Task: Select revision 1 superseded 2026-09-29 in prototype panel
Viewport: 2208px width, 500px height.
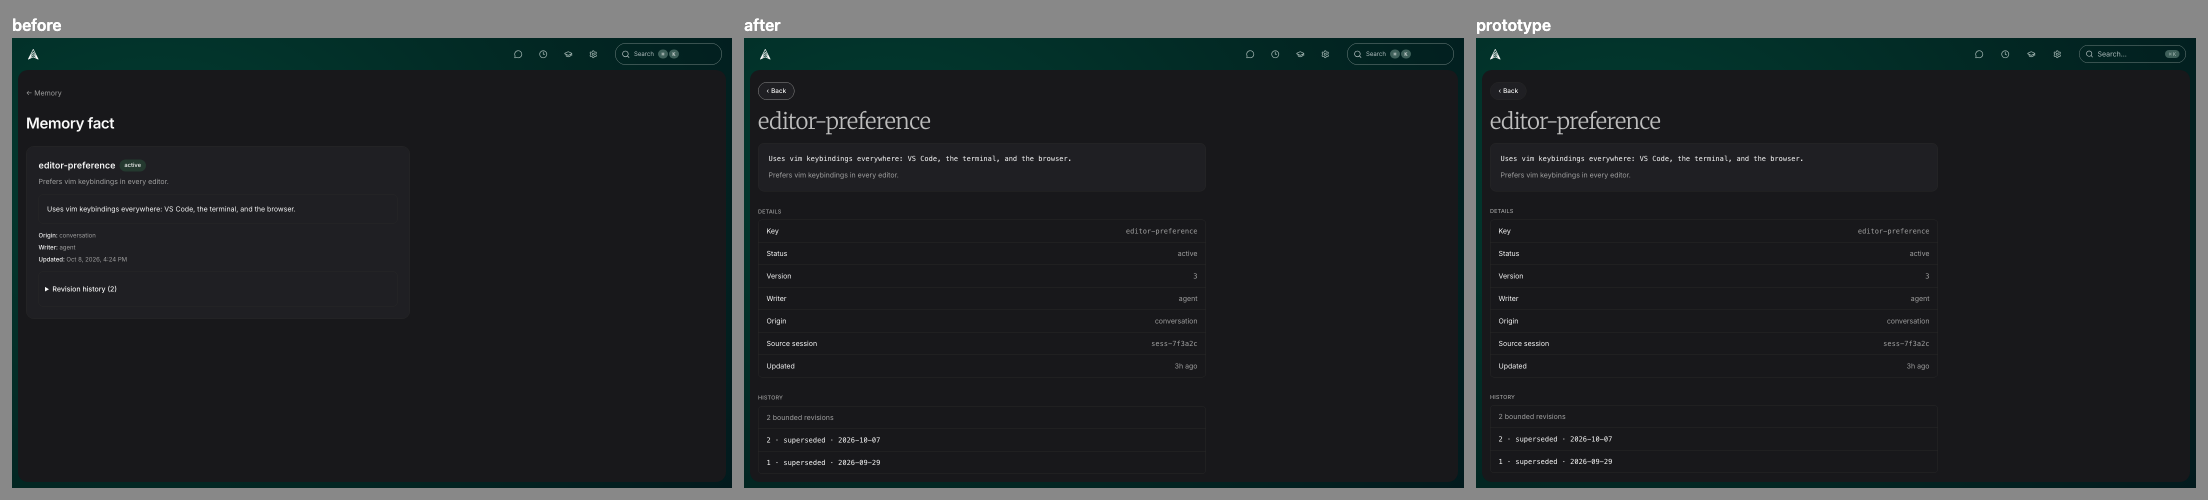Action: pos(1714,462)
